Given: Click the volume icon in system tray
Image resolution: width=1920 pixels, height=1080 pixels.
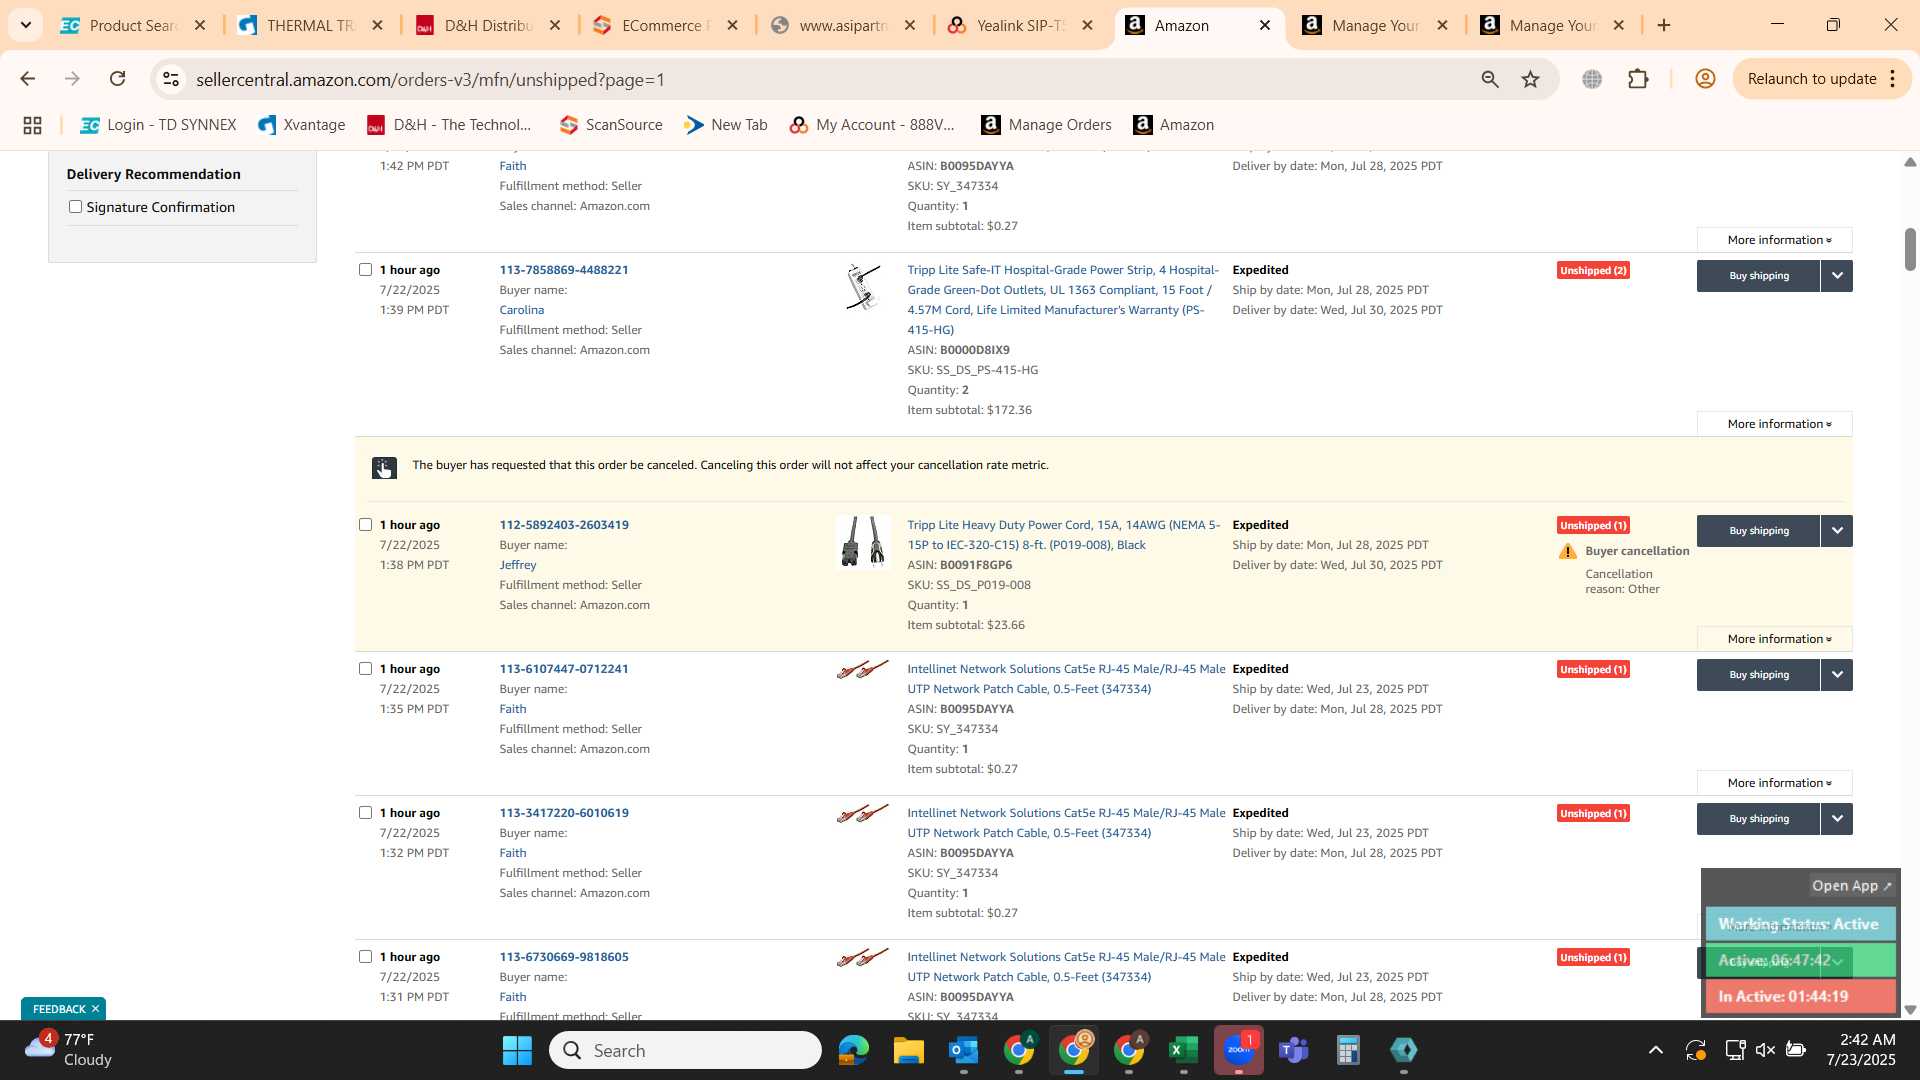Looking at the screenshot, I should coord(1766,1050).
